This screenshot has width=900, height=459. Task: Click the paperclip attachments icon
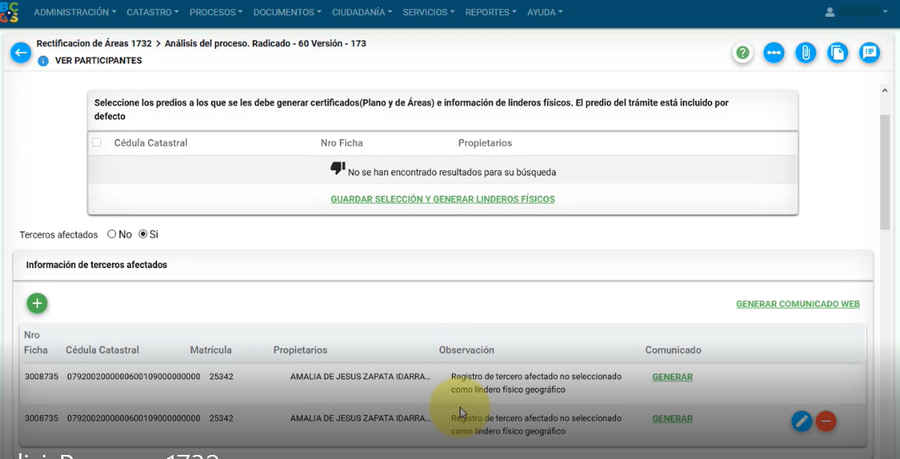pyautogui.click(x=806, y=53)
